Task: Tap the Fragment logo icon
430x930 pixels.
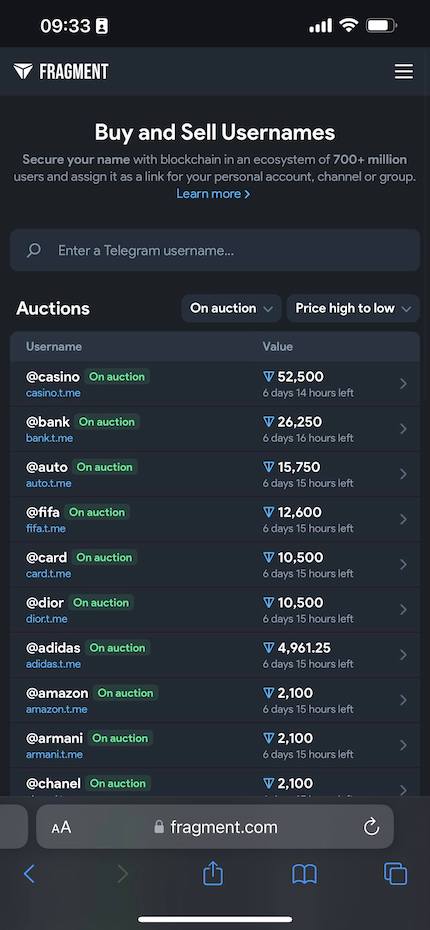Action: pyautogui.click(x=23, y=72)
